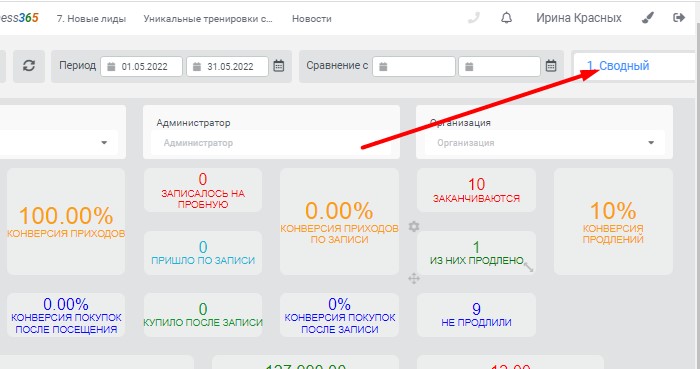
Task: Open calendar icon after comparison date fields
Action: tap(551, 66)
